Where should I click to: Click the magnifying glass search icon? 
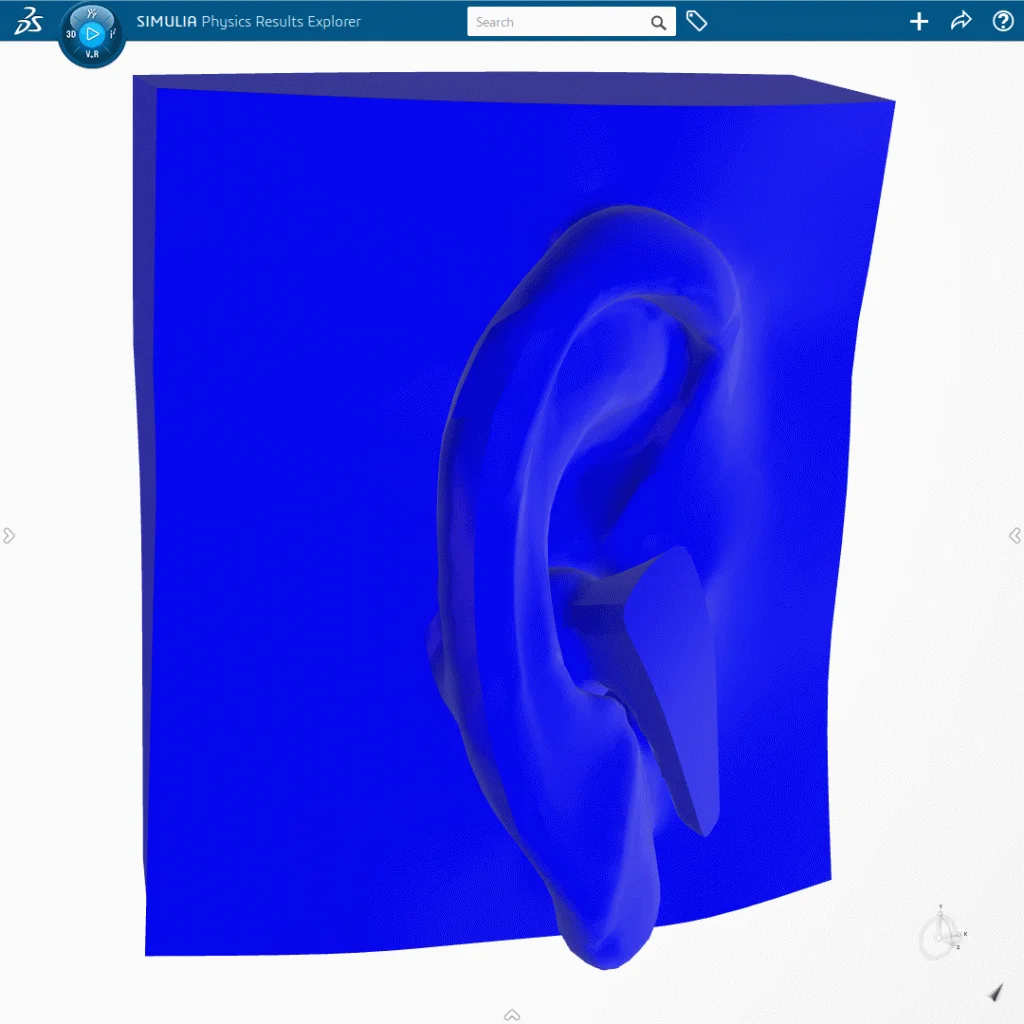tap(658, 23)
